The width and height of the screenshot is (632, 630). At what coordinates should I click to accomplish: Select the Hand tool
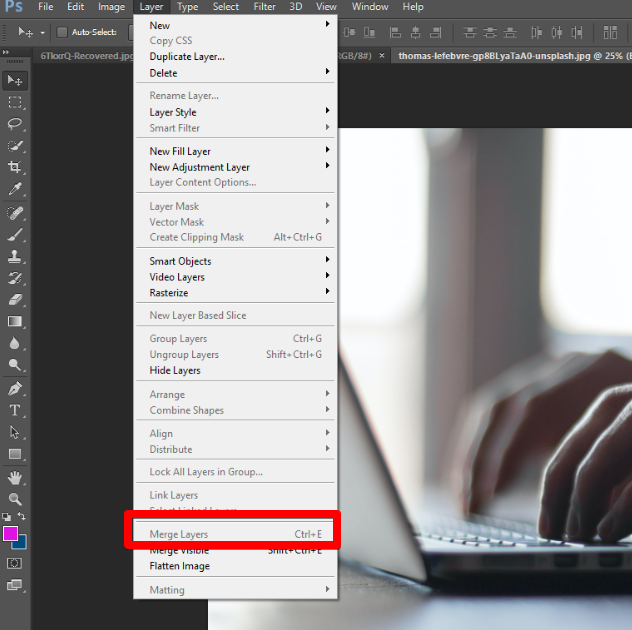(15, 477)
